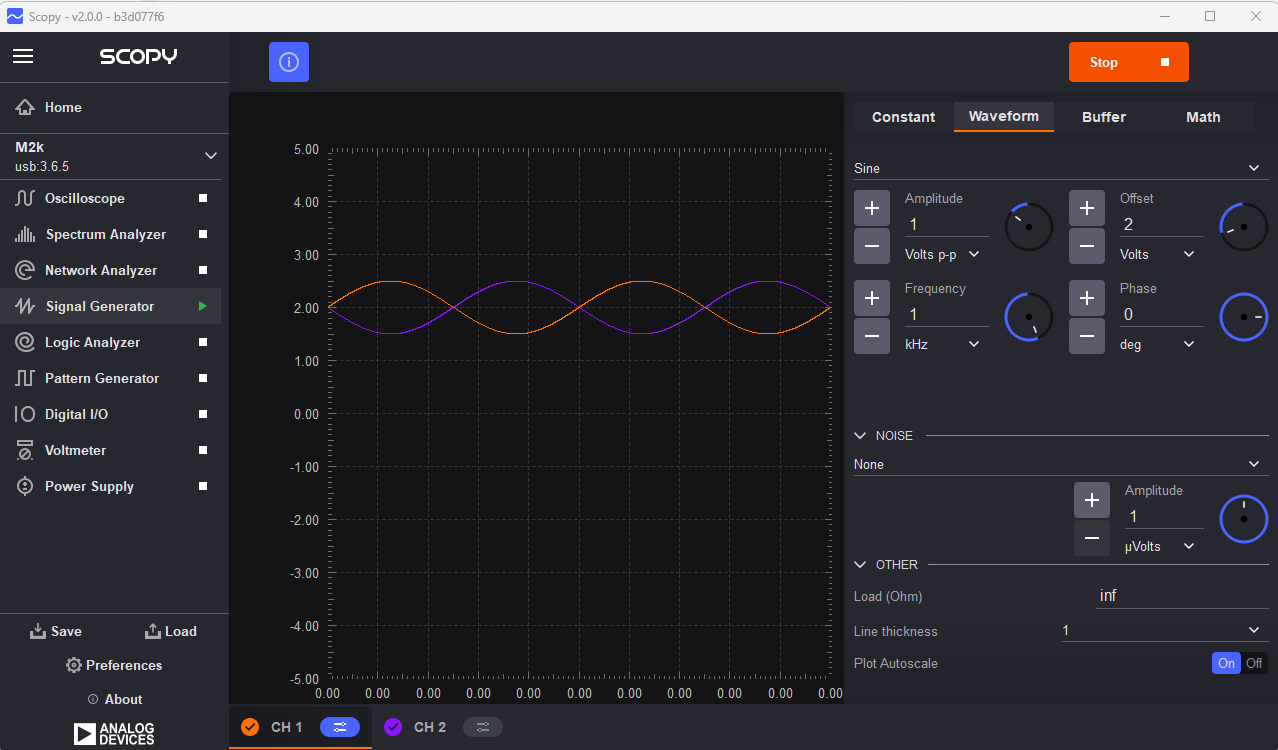The width and height of the screenshot is (1278, 750).
Task: Increase Phase with plus button
Action: pyautogui.click(x=1087, y=298)
